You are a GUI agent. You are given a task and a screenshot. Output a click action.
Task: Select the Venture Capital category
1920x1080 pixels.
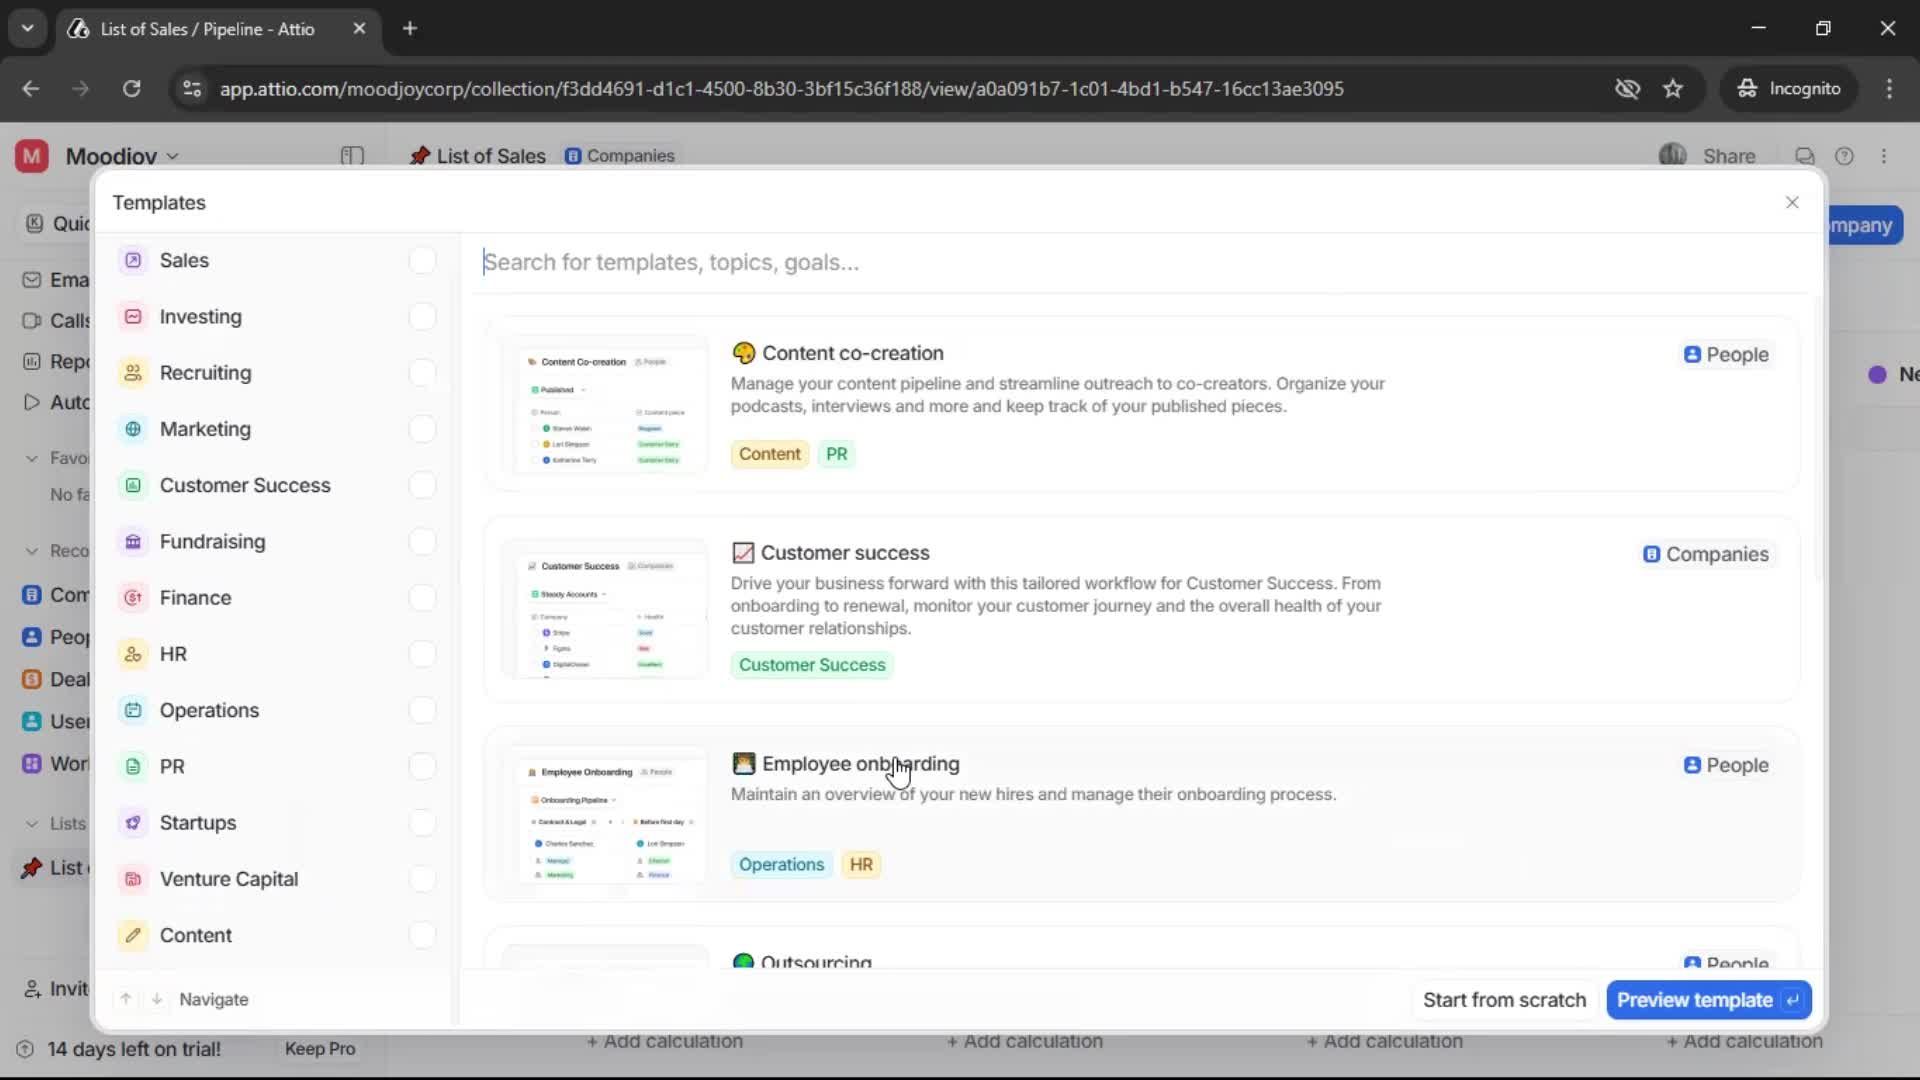click(229, 879)
